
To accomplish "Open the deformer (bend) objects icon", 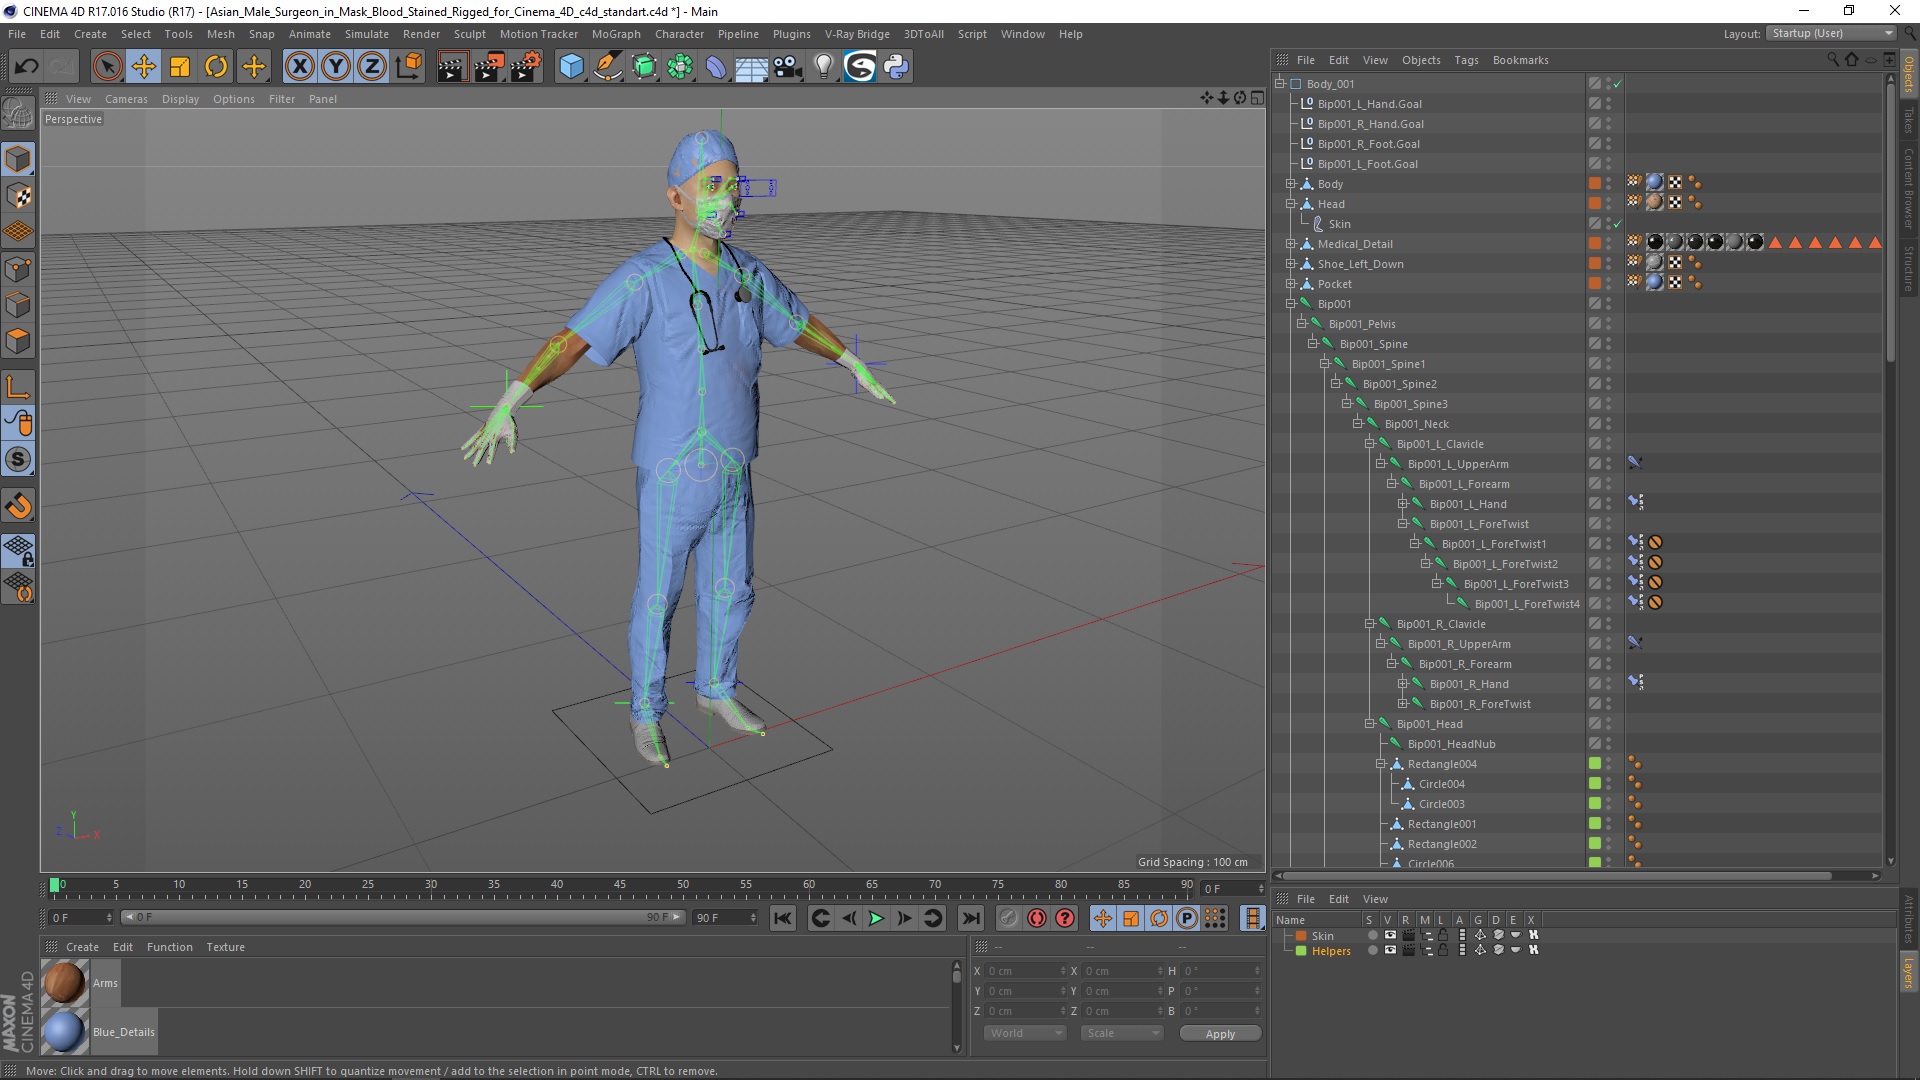I will click(x=716, y=67).
